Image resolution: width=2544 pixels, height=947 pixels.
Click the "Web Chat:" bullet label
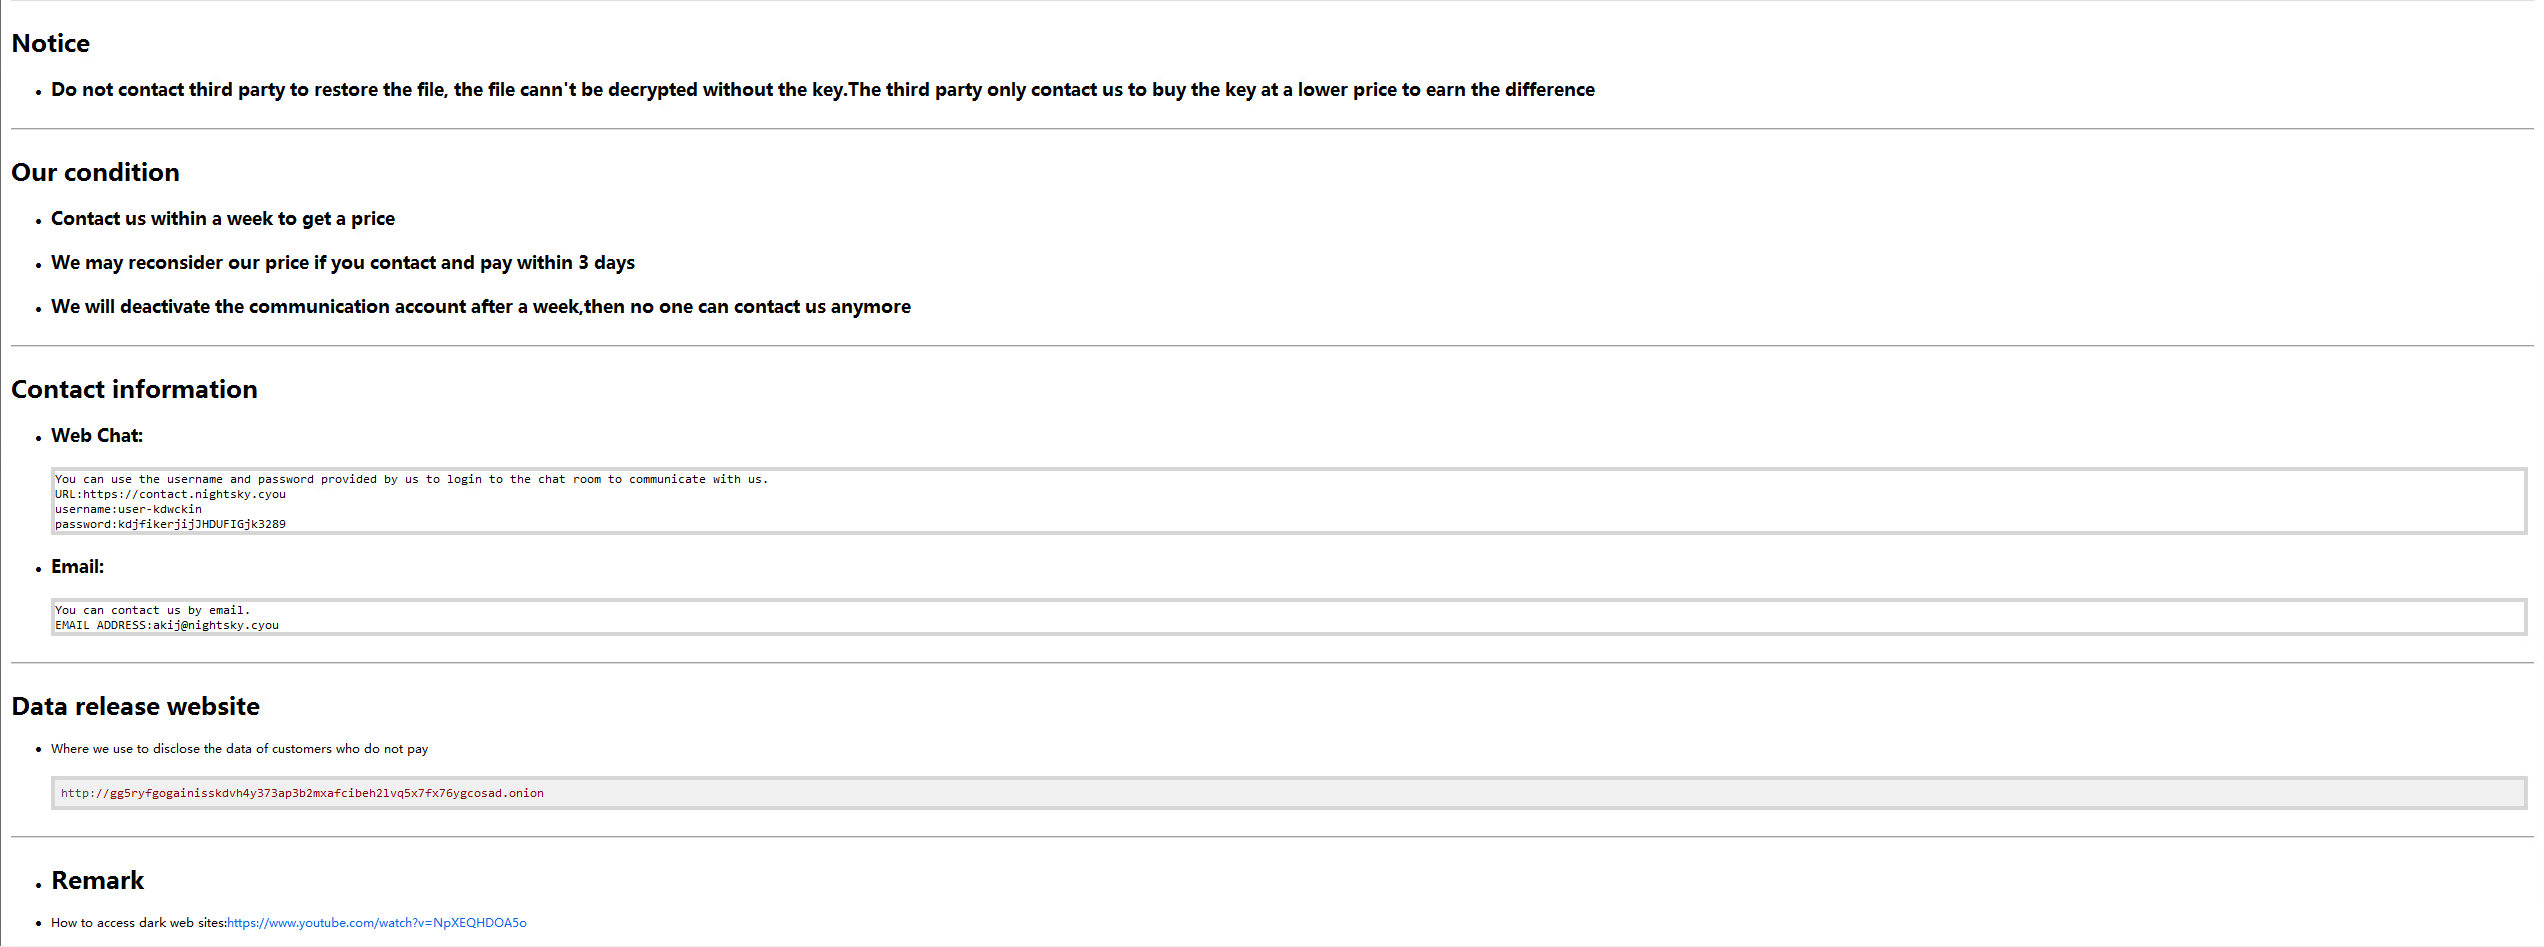tap(97, 436)
